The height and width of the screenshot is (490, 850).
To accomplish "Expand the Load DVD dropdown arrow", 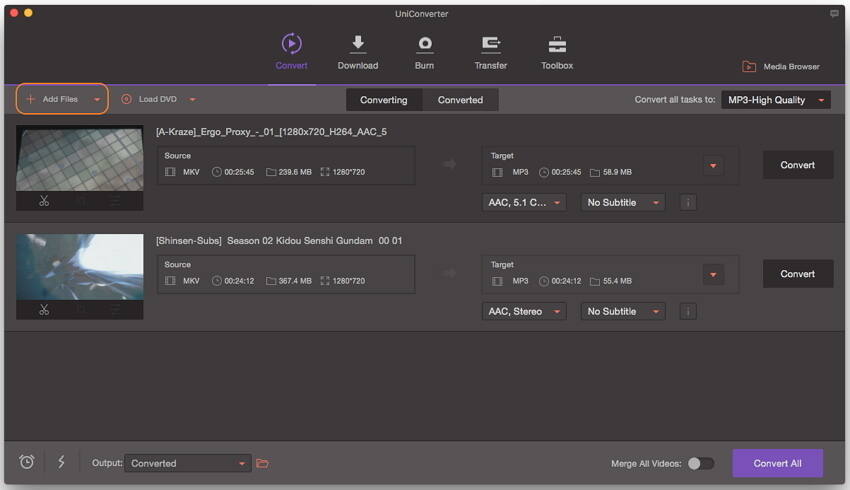I will [x=192, y=100].
